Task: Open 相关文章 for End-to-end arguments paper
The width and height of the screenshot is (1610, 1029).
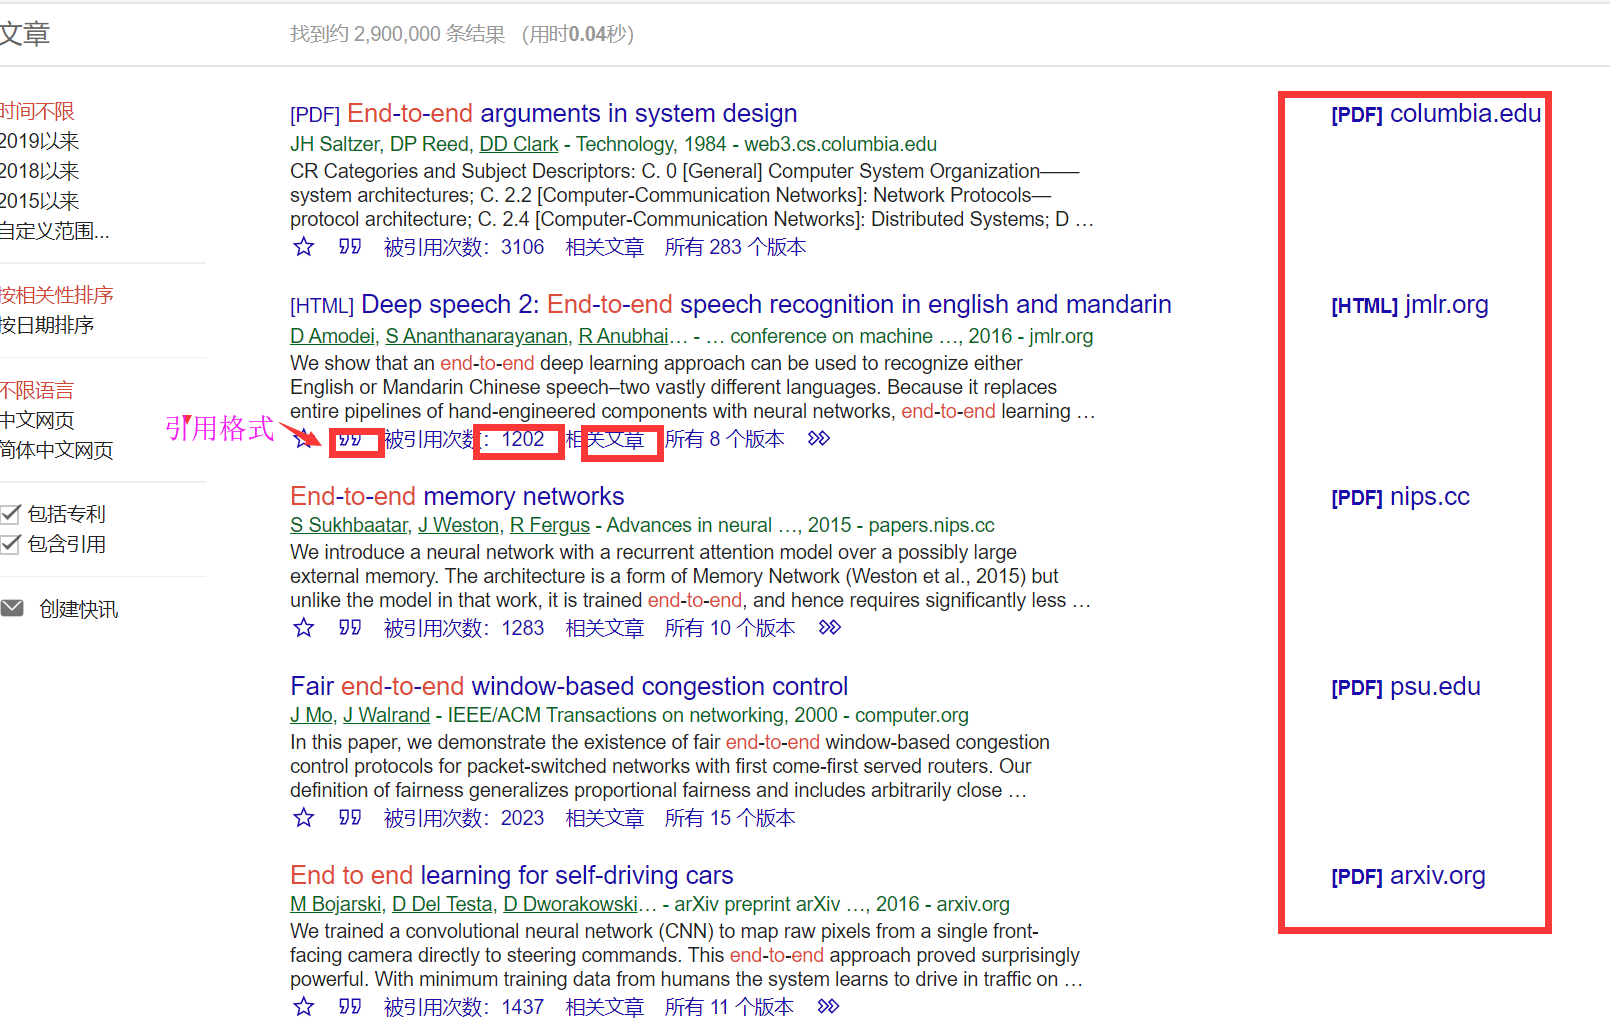Action: (x=605, y=247)
